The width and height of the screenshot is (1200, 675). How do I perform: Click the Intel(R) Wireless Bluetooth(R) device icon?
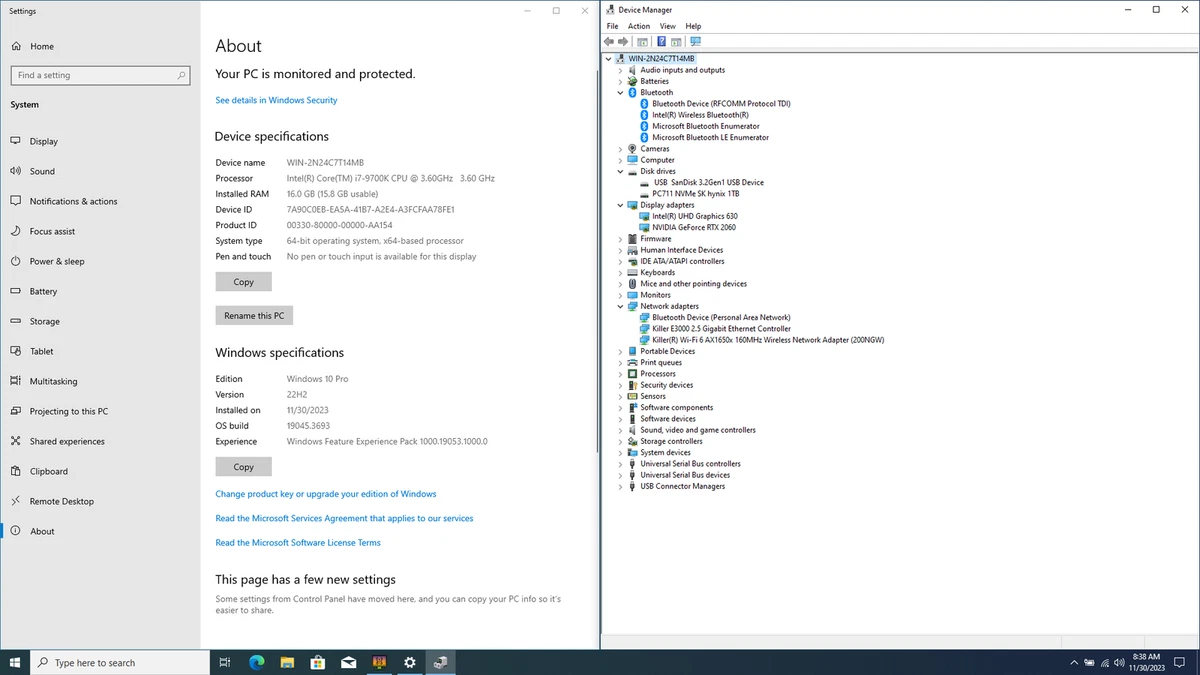click(x=644, y=115)
